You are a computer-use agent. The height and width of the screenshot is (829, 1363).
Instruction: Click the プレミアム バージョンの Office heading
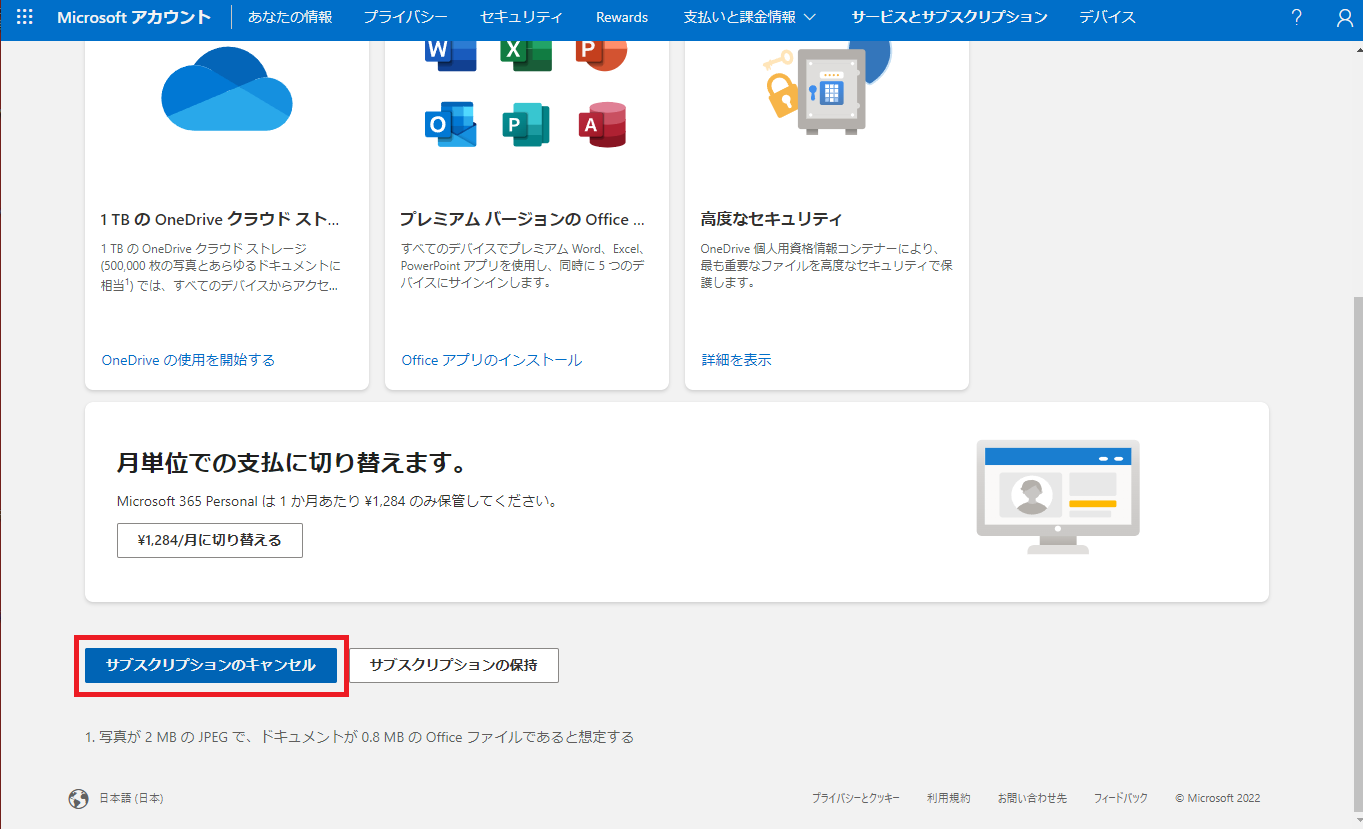(522, 219)
